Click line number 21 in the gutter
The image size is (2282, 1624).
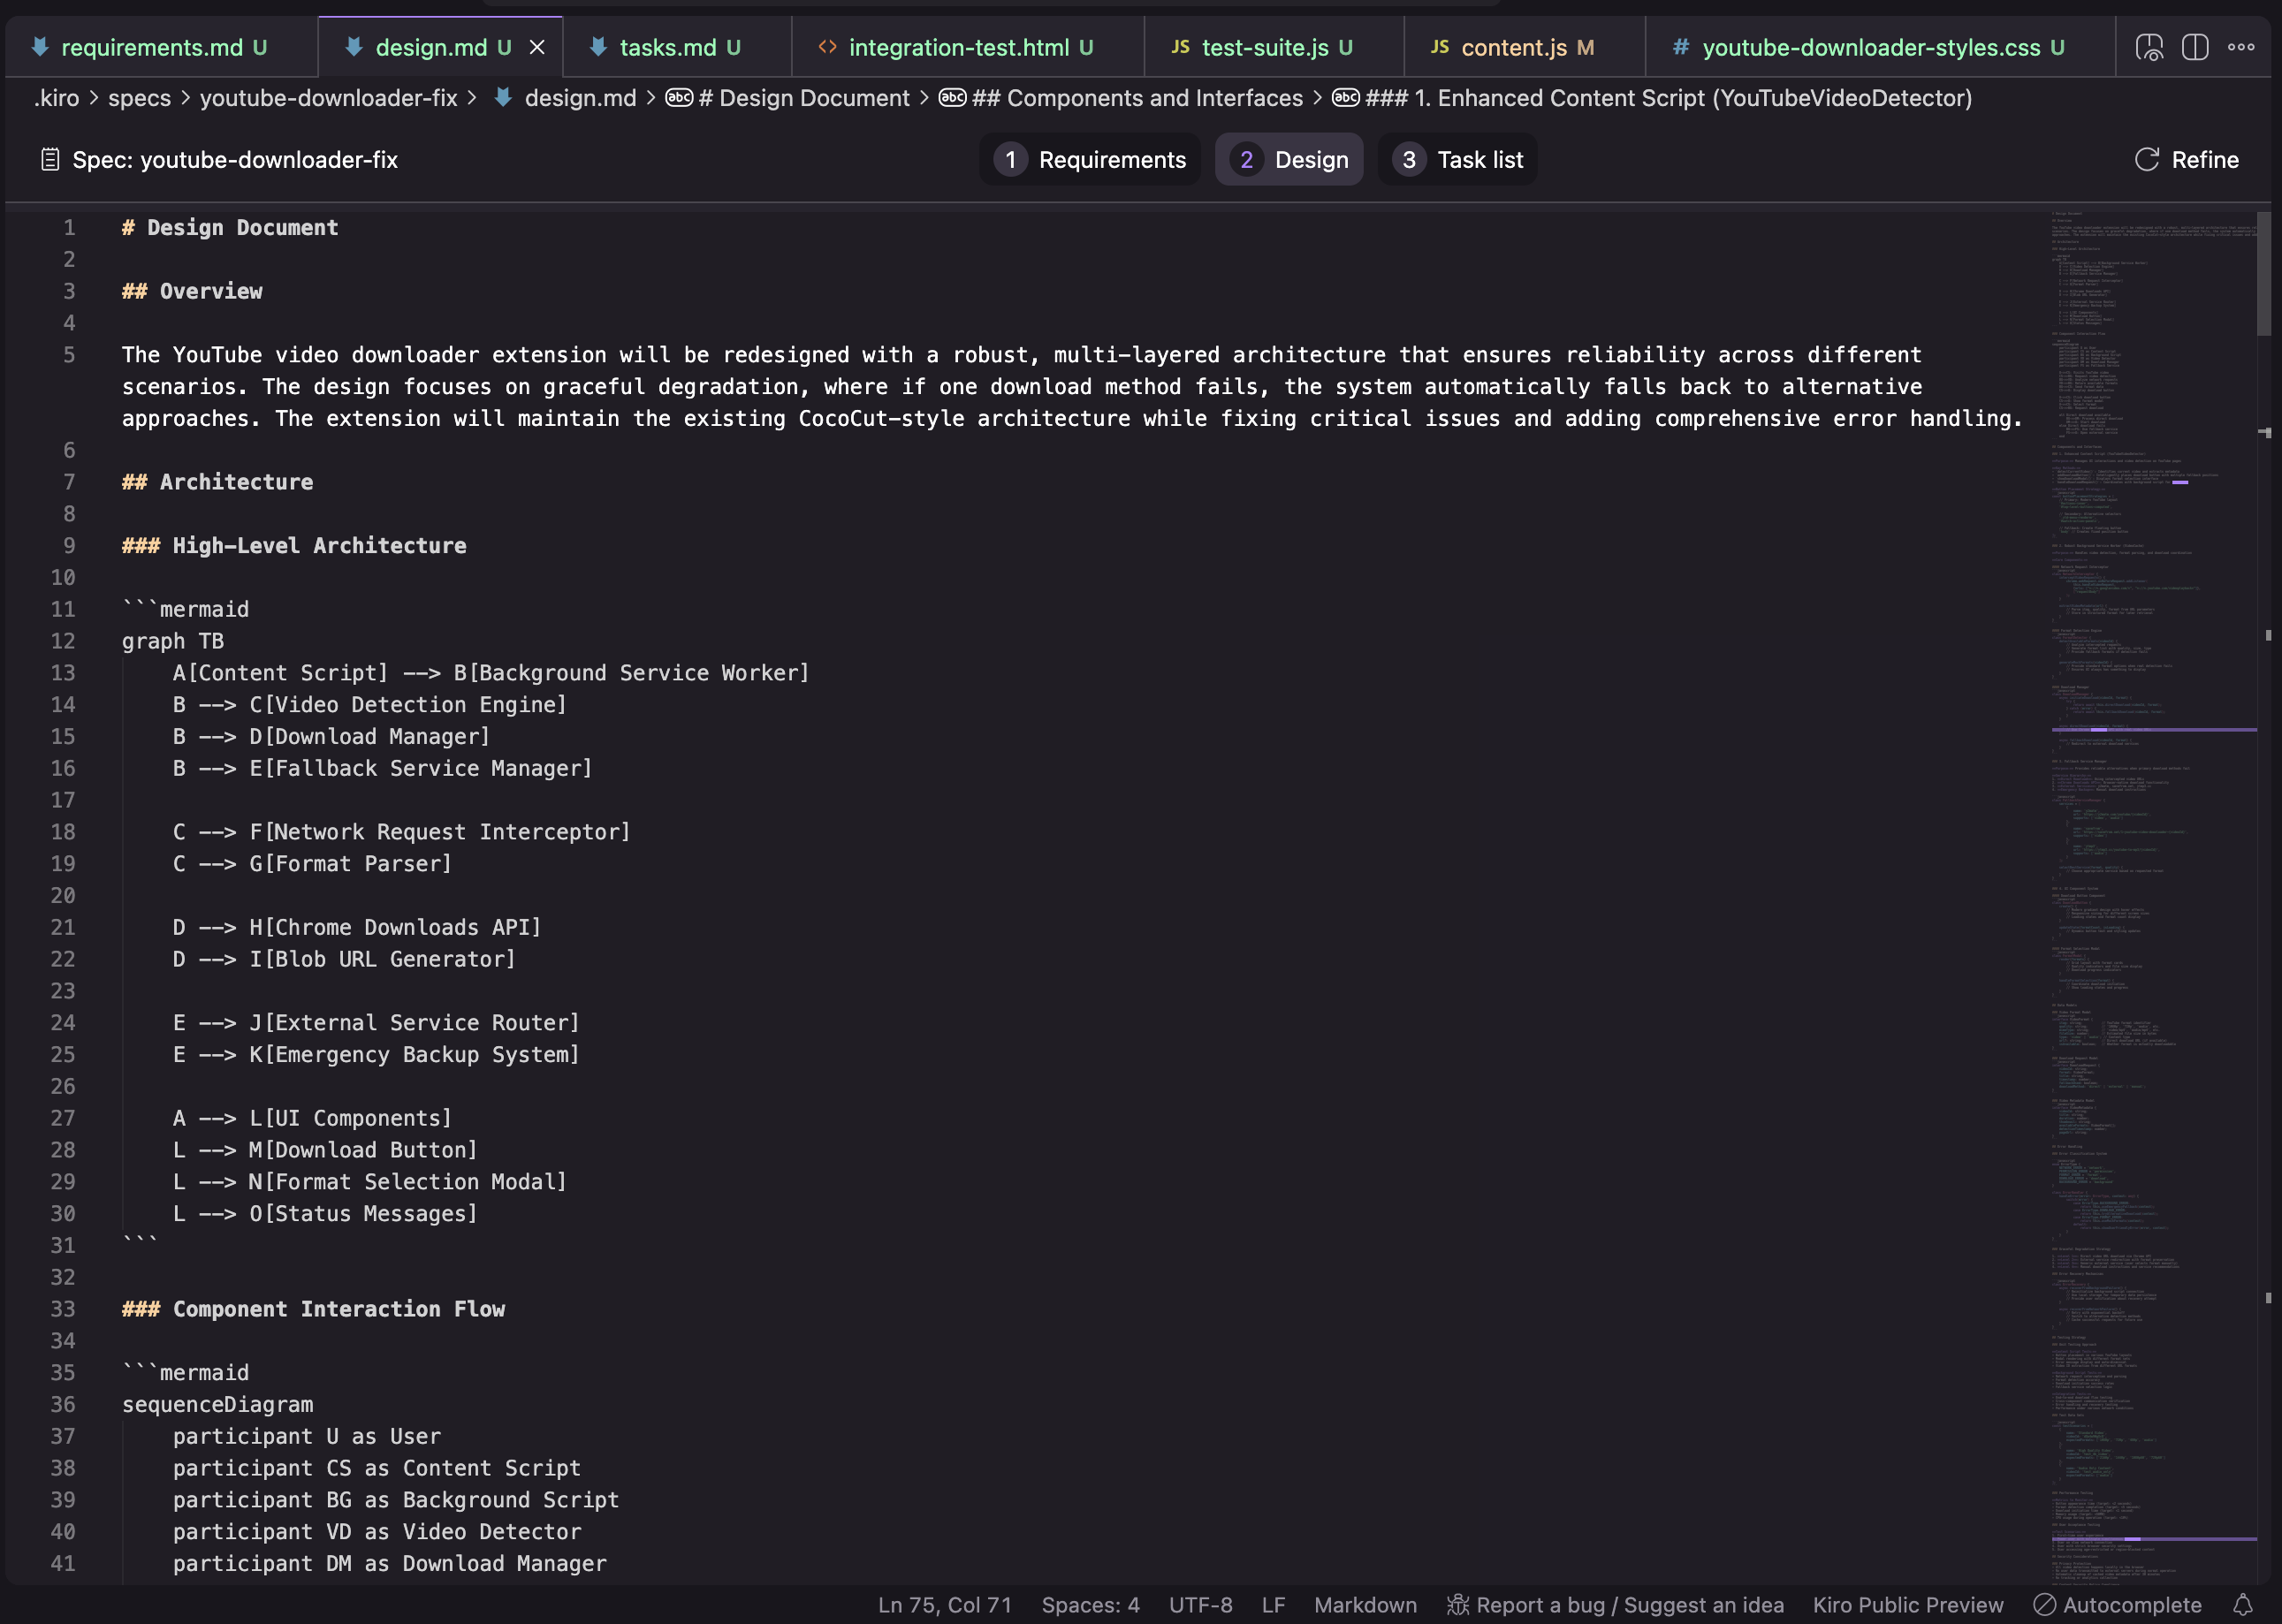[x=64, y=927]
